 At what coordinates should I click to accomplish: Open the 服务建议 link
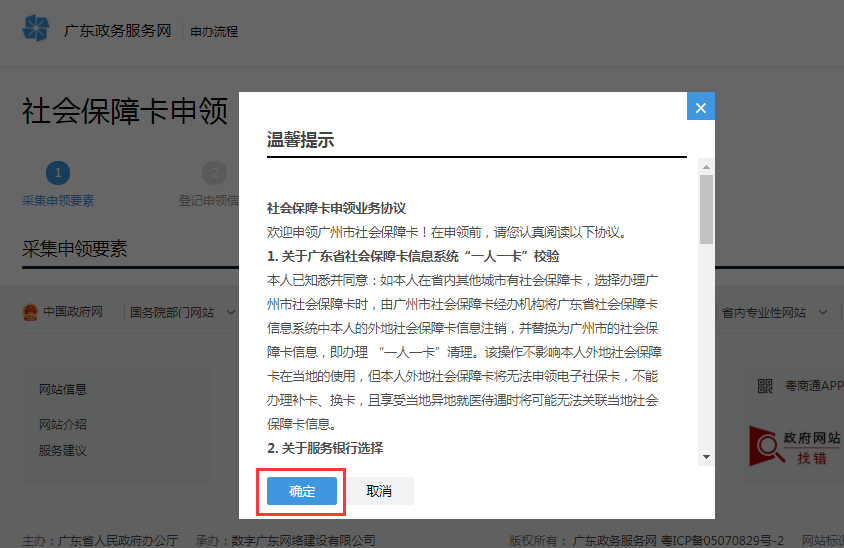click(62, 451)
